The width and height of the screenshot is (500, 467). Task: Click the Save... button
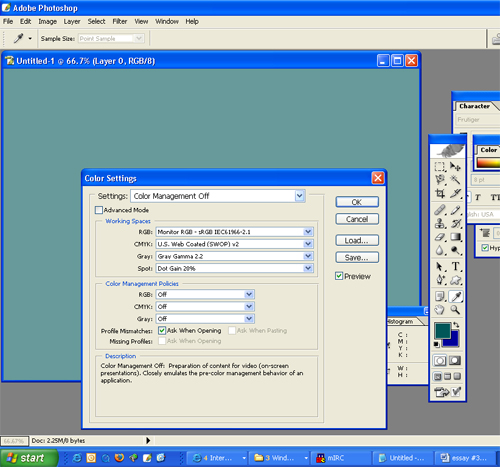click(x=357, y=258)
